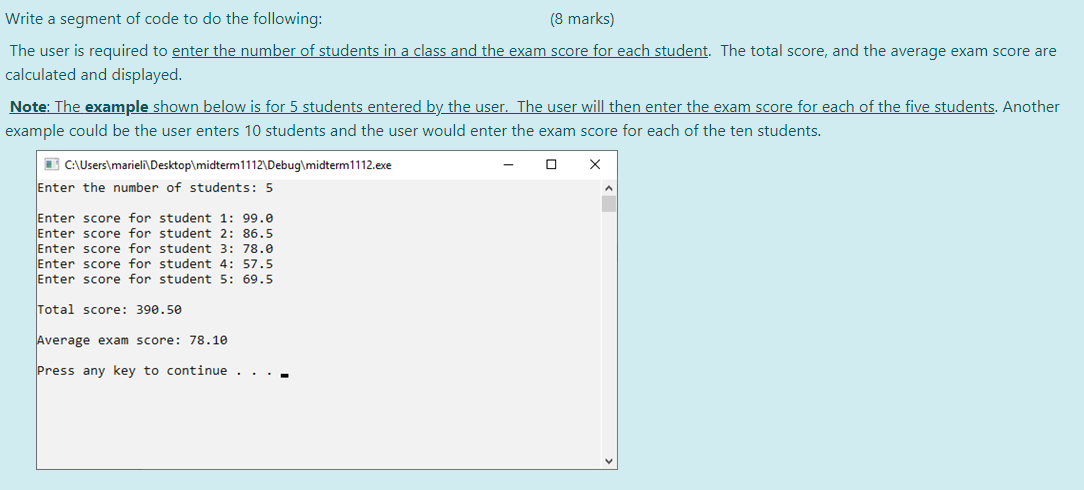1084x490 pixels.
Task: Click "Average exam score: 78.10" output line
Action: 132,340
